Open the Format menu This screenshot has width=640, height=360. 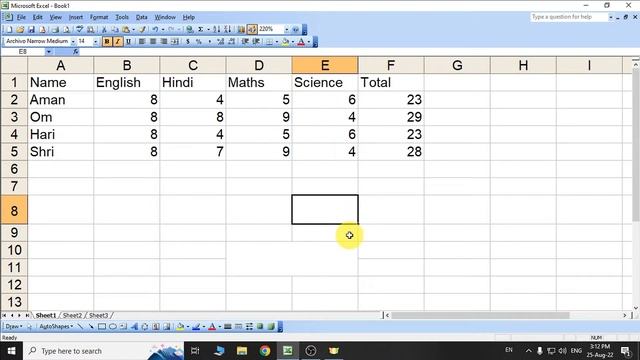[x=99, y=17]
